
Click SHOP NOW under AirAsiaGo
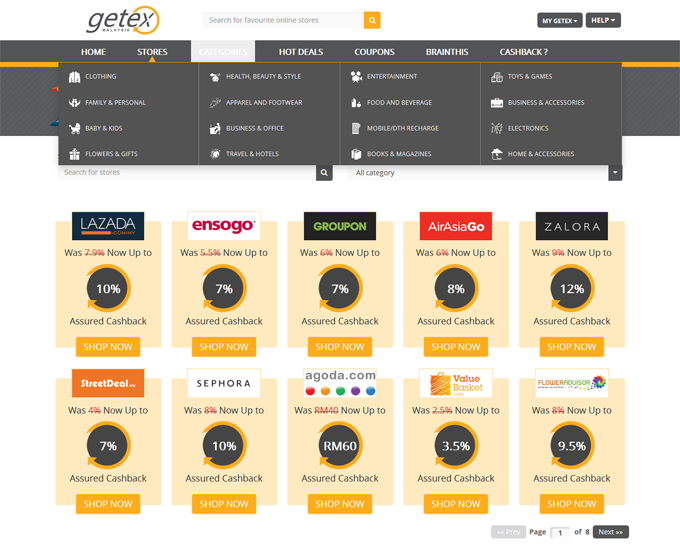tap(456, 347)
